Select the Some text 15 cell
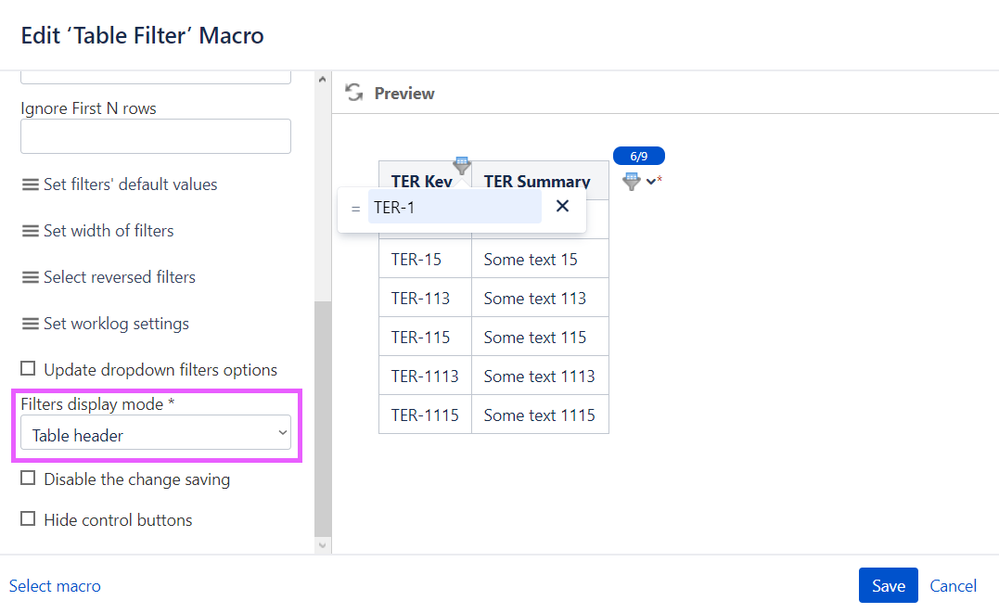 click(540, 259)
